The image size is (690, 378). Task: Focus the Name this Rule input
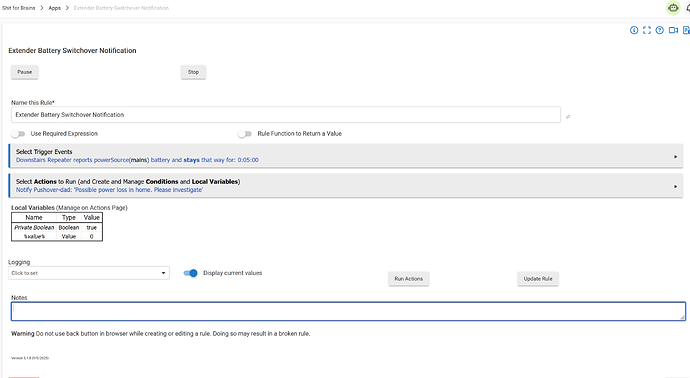[x=286, y=115]
